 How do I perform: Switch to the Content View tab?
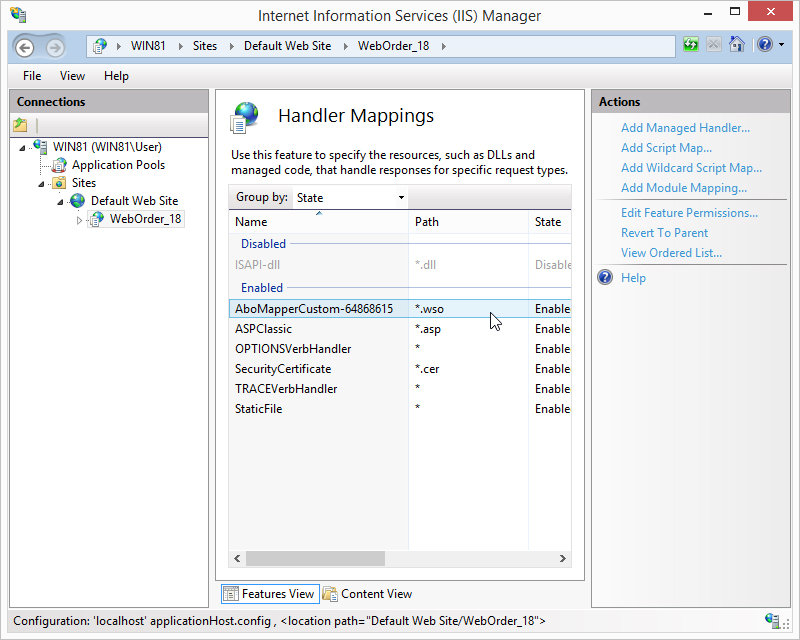(x=367, y=594)
